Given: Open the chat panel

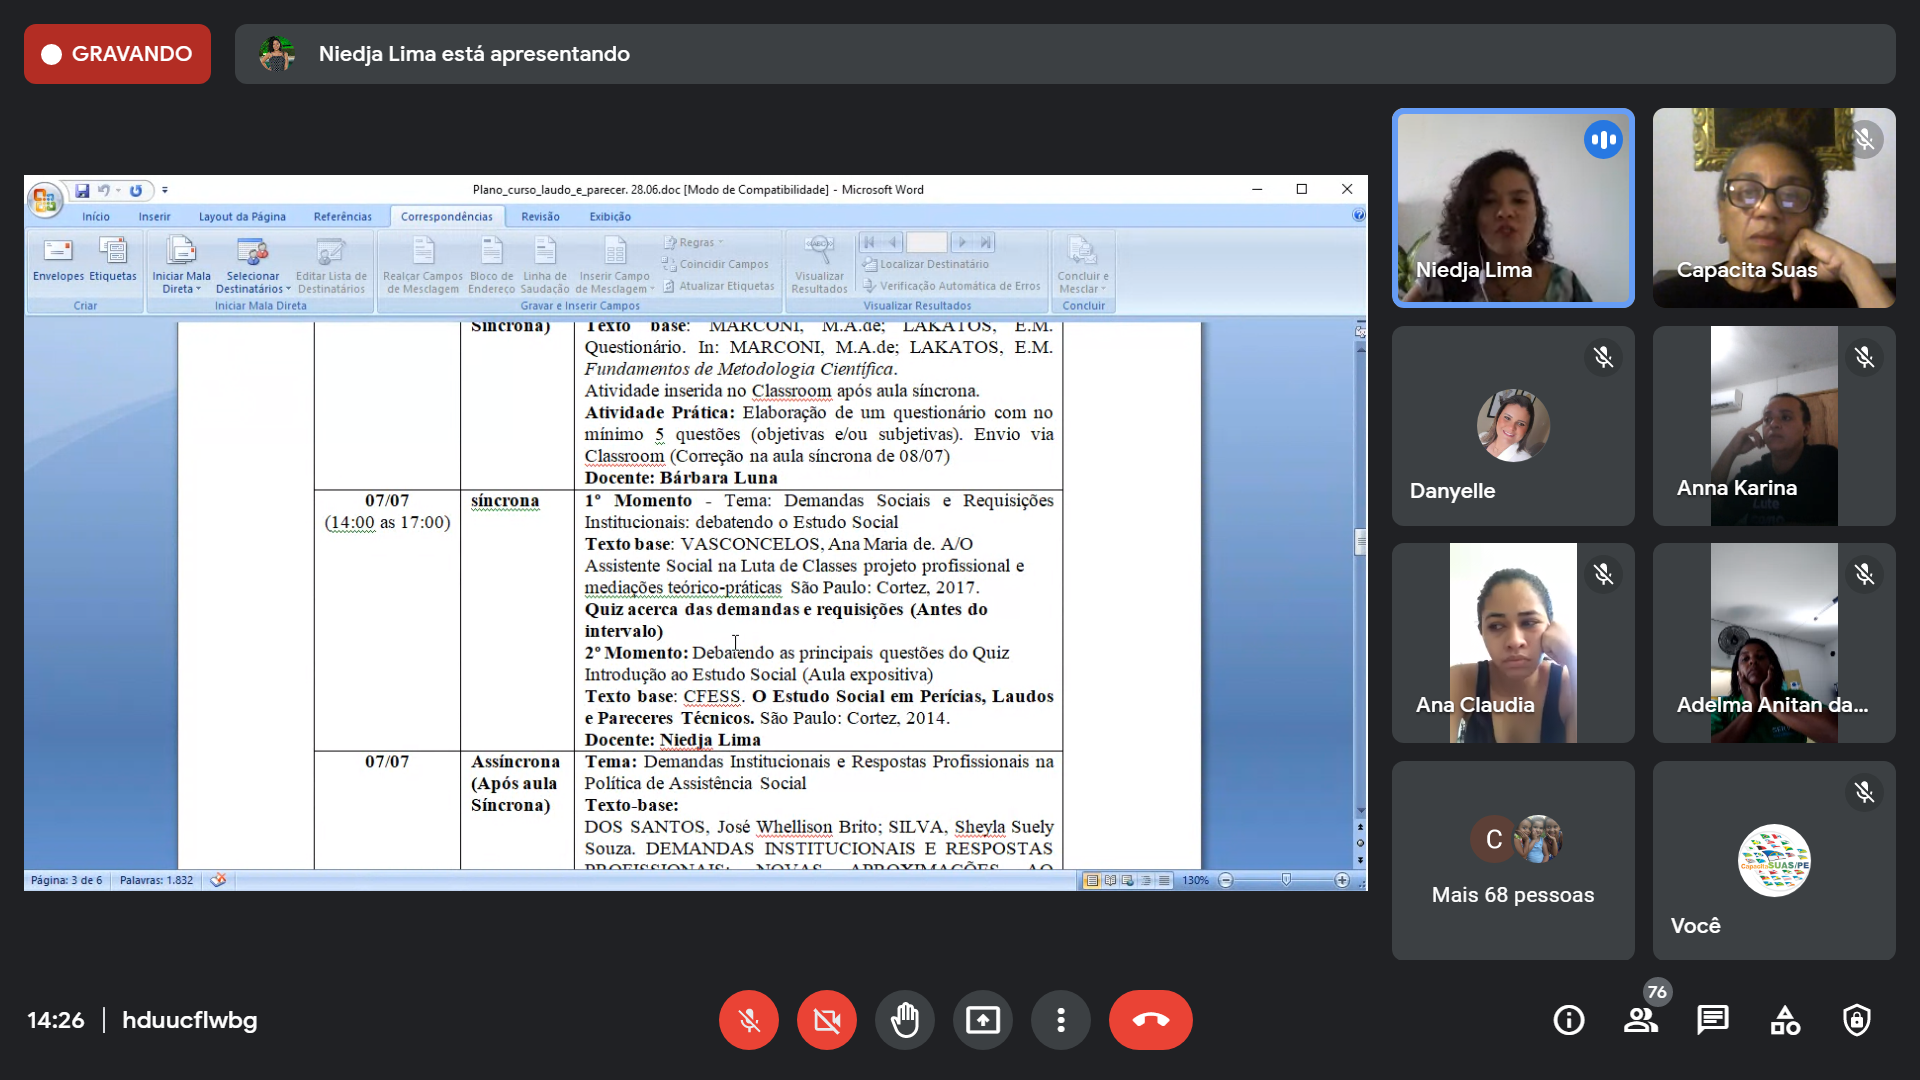Looking at the screenshot, I should (1712, 1020).
